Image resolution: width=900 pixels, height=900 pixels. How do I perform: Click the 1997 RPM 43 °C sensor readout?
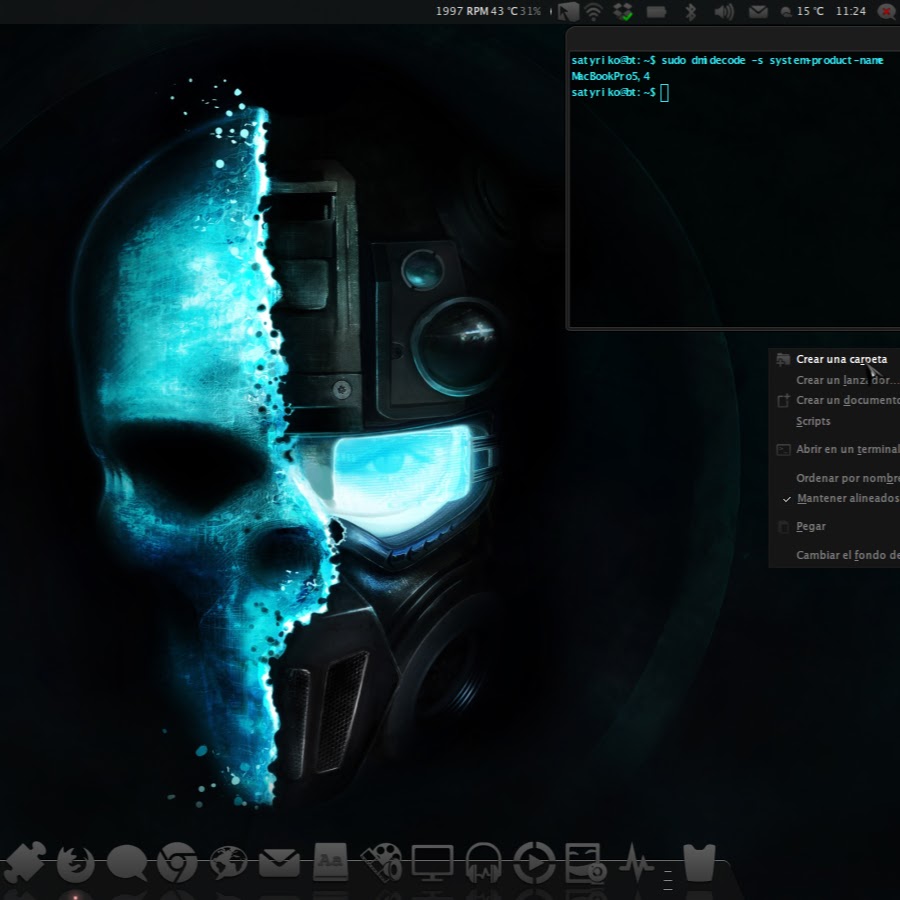pos(476,11)
